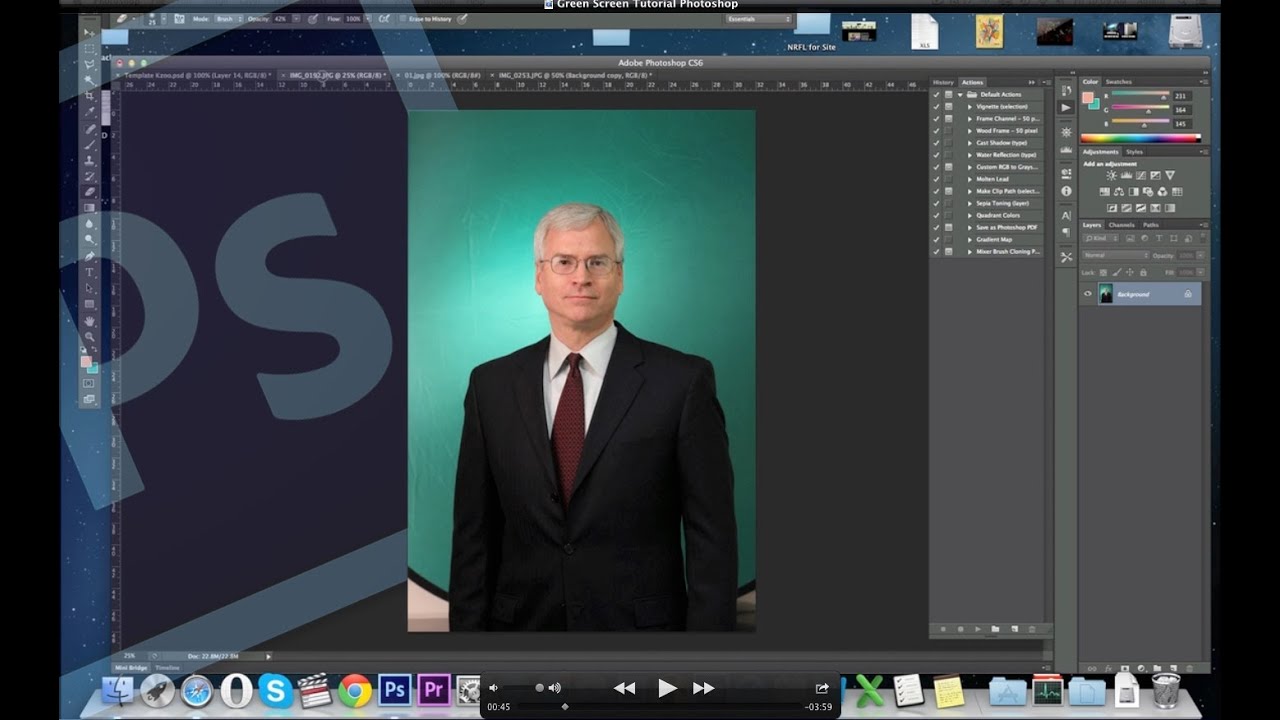The height and width of the screenshot is (720, 1280).
Task: Select the Clone Stamp tool
Action: pos(90,160)
